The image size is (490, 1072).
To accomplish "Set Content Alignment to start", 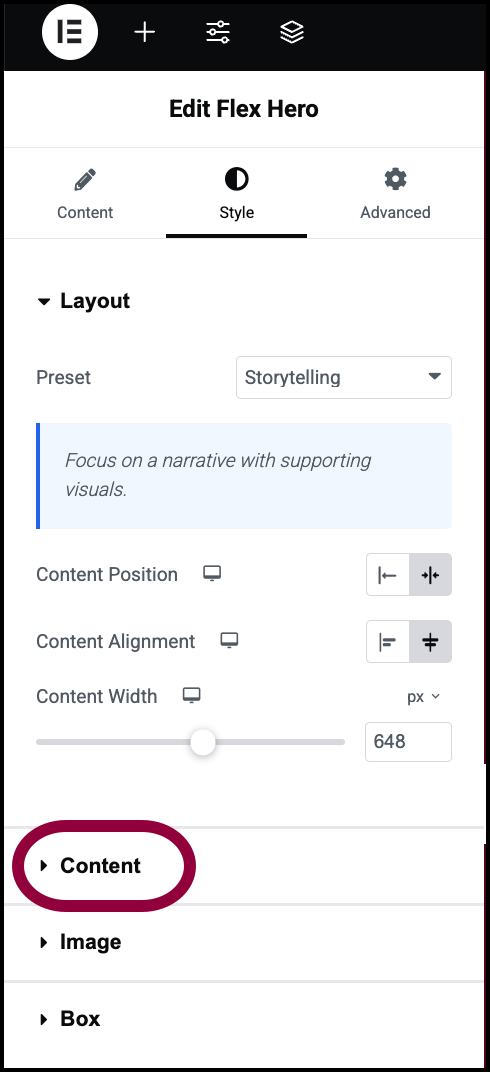I will 387,642.
